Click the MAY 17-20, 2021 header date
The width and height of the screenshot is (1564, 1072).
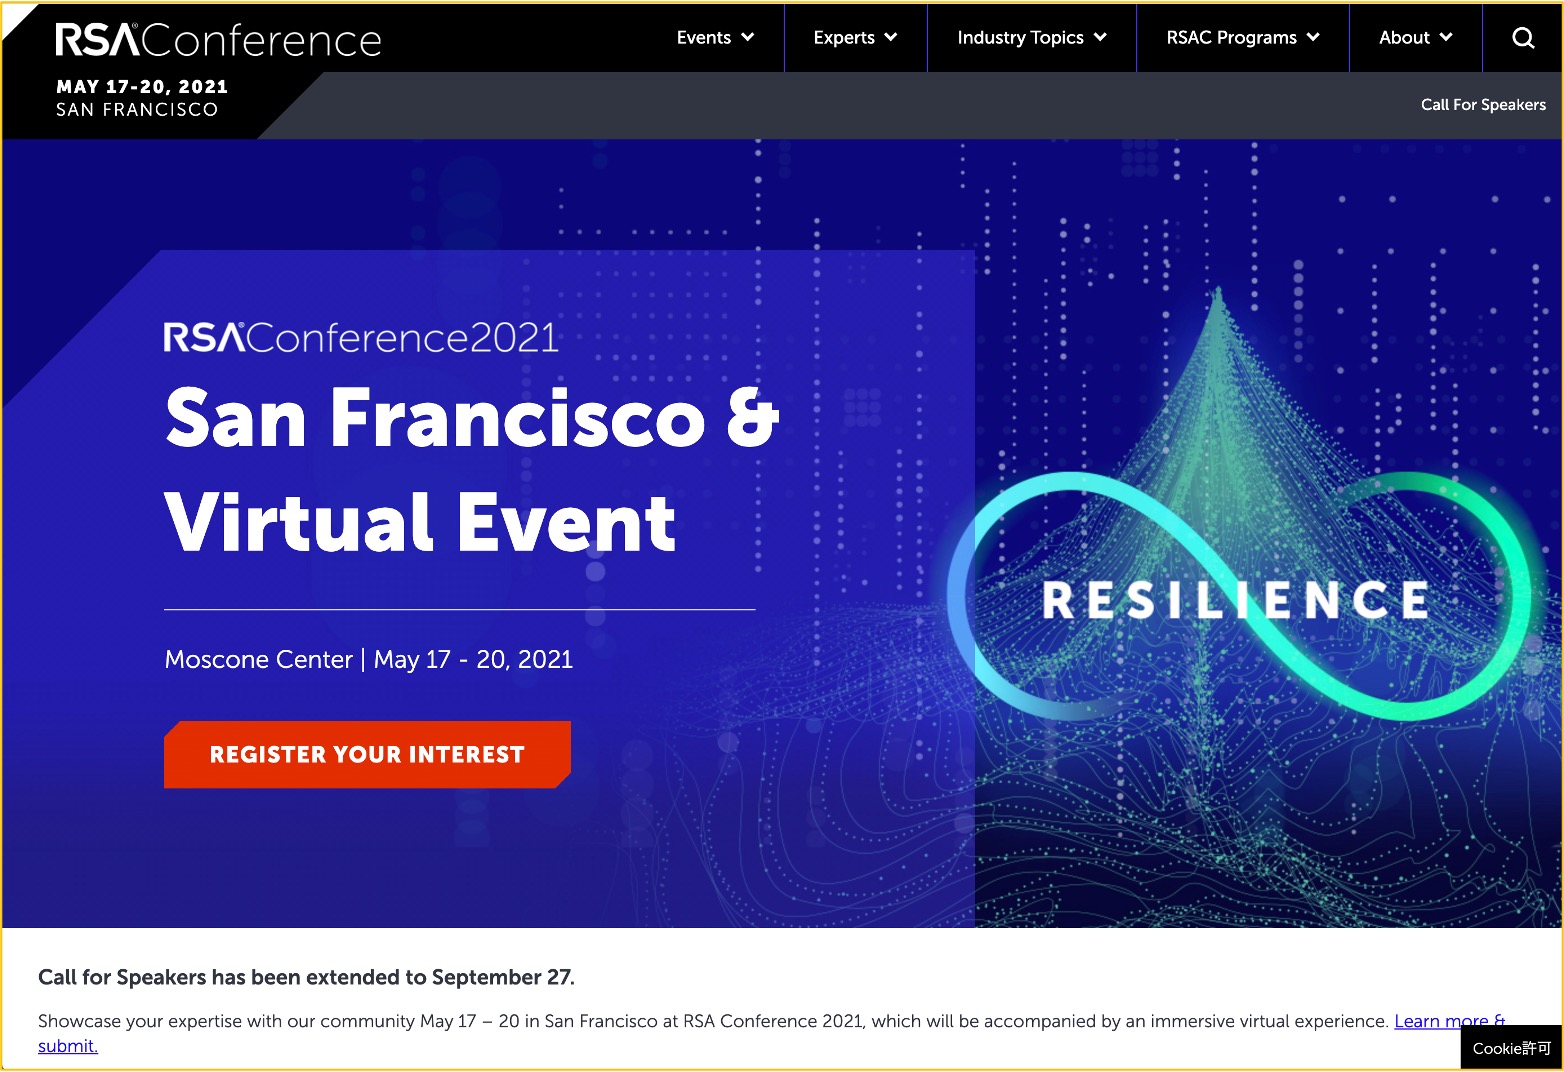(x=142, y=87)
